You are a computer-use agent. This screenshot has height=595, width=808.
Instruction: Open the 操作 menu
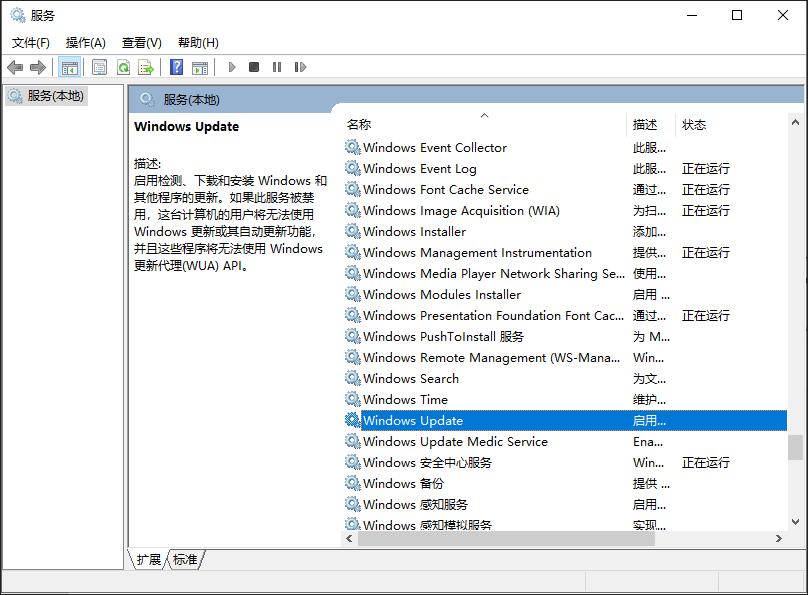click(x=85, y=42)
